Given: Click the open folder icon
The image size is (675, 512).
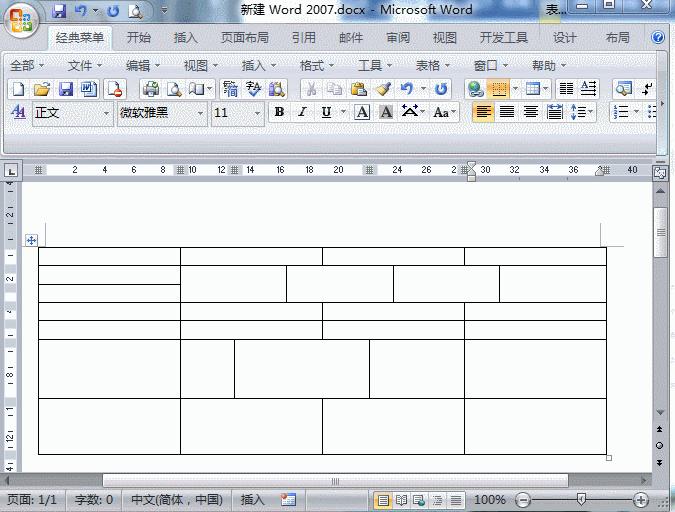Looking at the screenshot, I should (42, 89).
